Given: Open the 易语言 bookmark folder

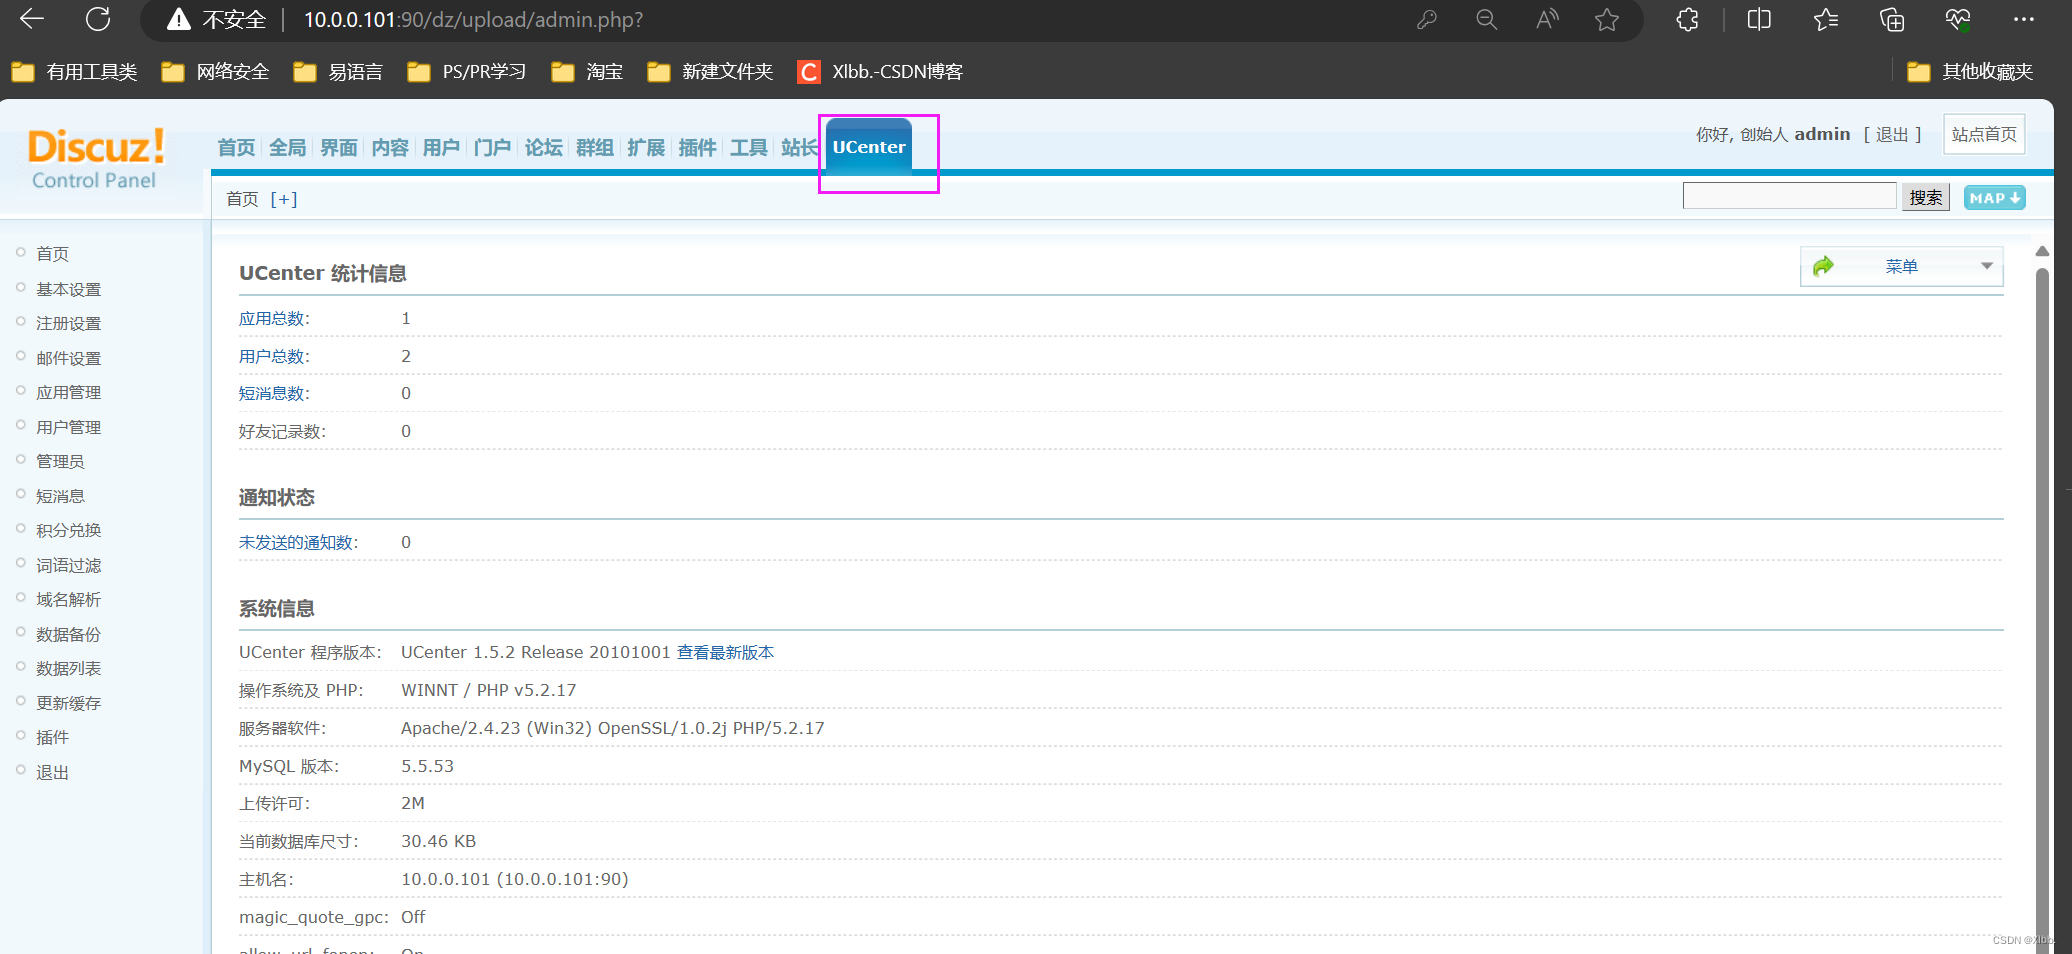Looking at the screenshot, I should coord(338,72).
